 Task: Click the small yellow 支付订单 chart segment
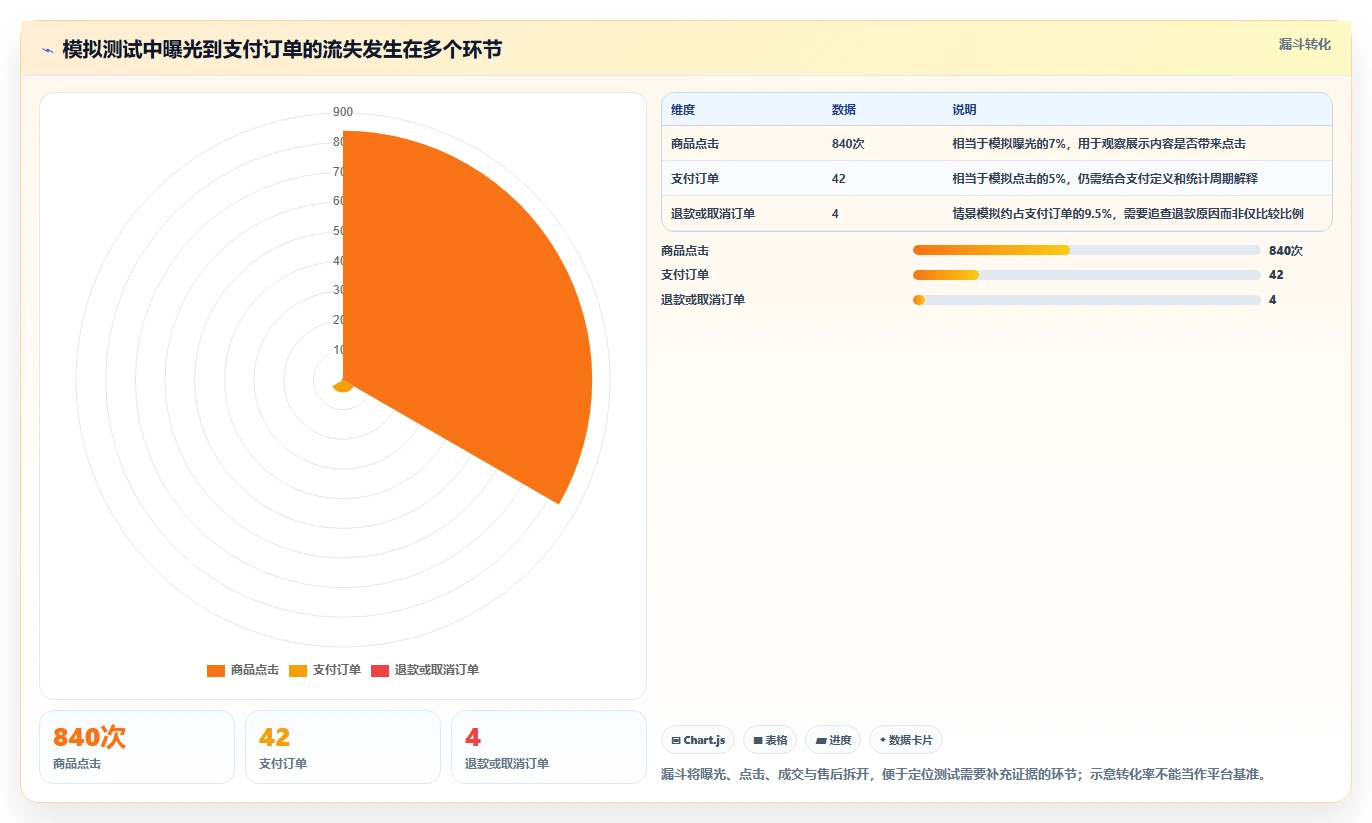click(343, 387)
